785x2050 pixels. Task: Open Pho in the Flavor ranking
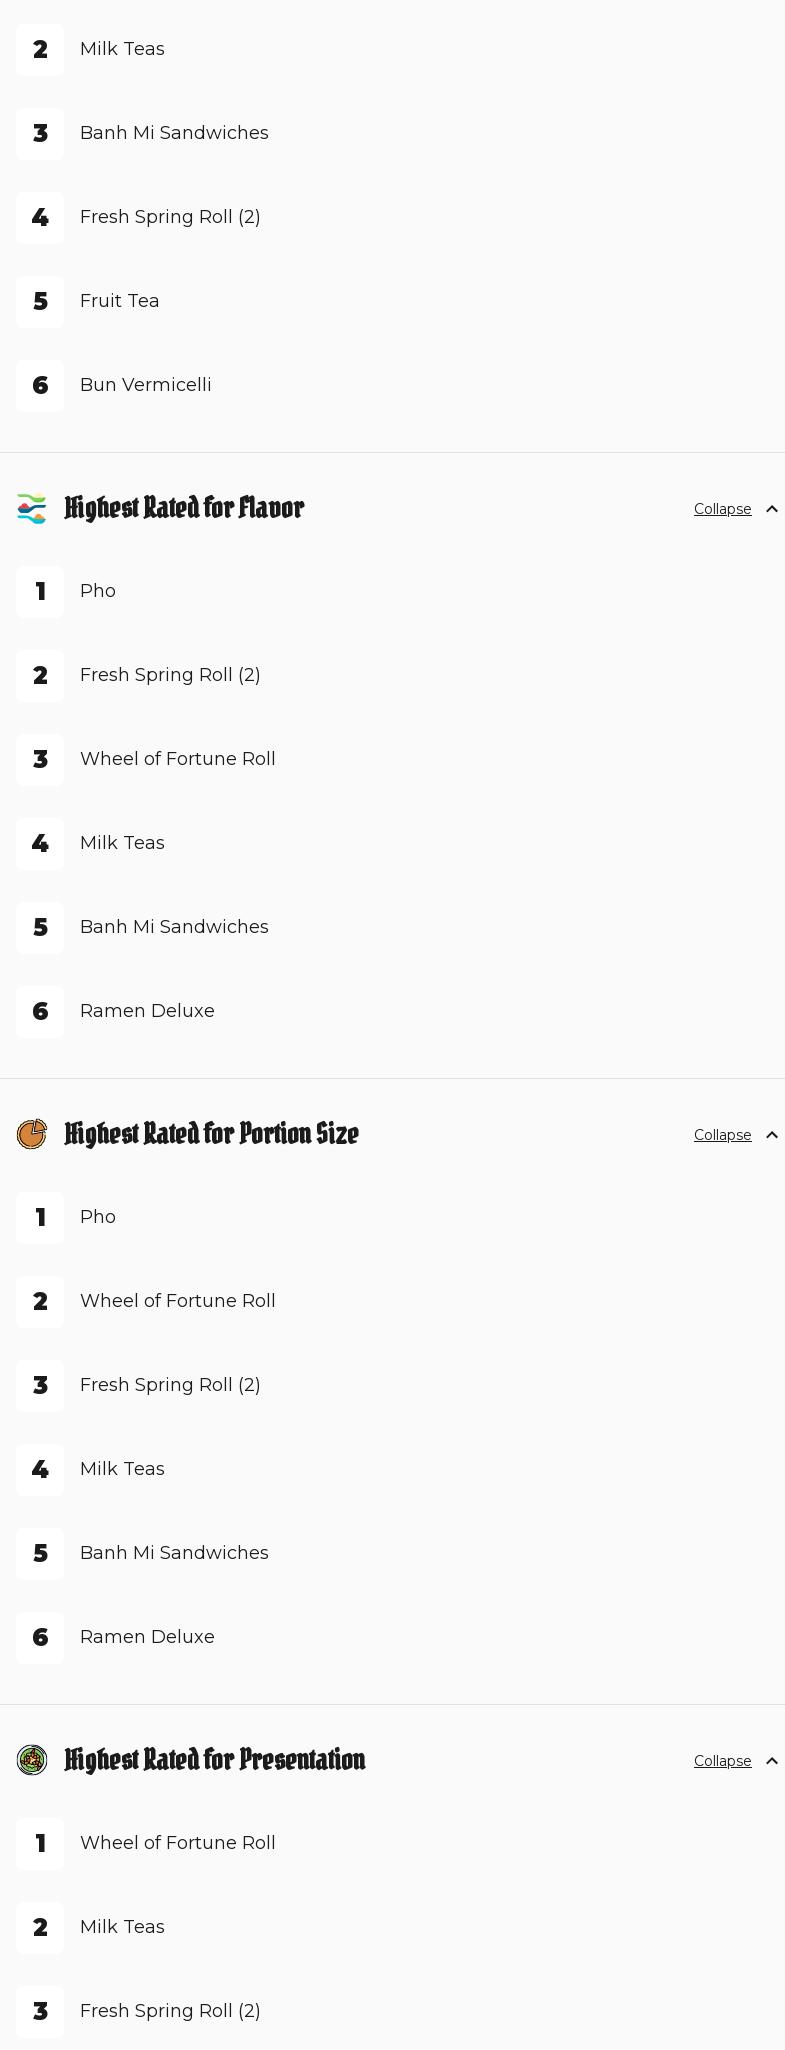tap(98, 591)
